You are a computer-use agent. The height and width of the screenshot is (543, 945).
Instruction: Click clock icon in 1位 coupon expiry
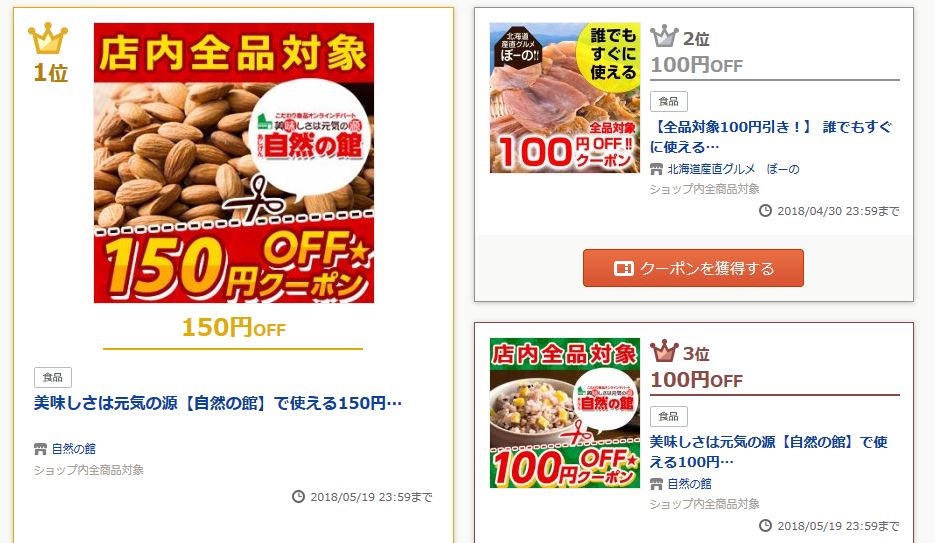pos(298,497)
